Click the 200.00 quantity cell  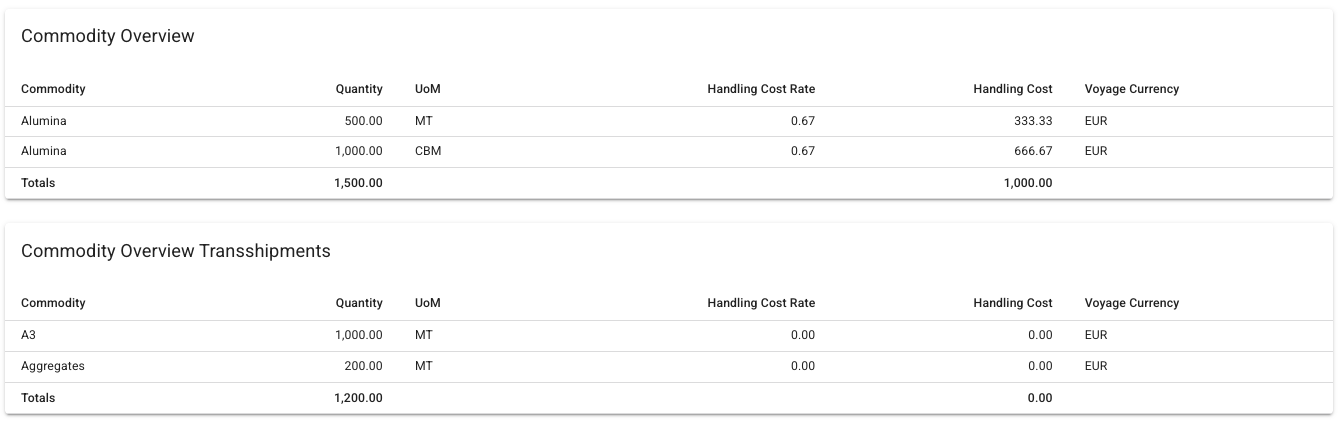click(x=363, y=366)
